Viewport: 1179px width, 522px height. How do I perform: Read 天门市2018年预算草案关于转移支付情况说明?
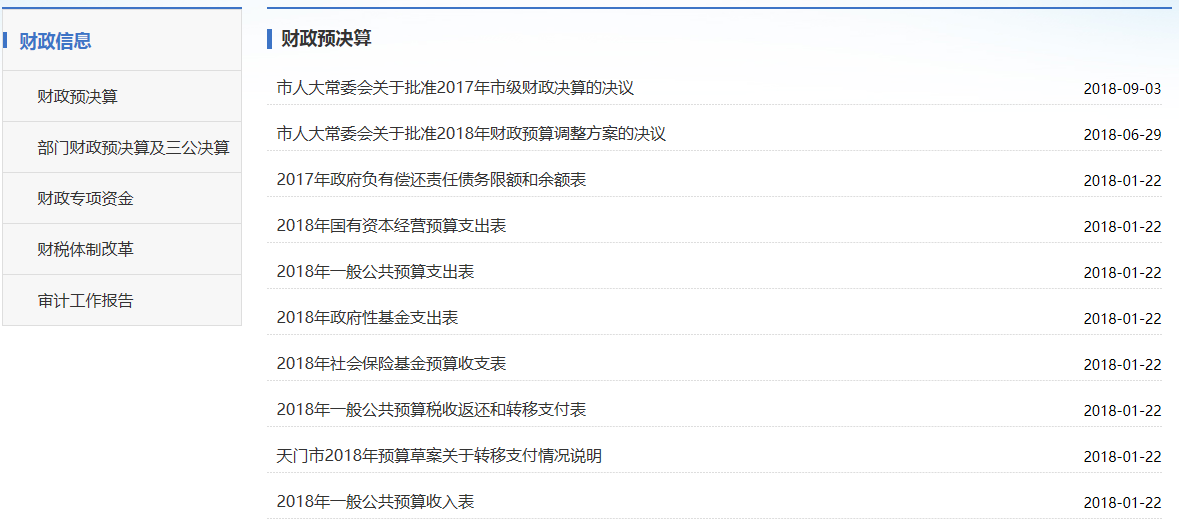click(439, 456)
